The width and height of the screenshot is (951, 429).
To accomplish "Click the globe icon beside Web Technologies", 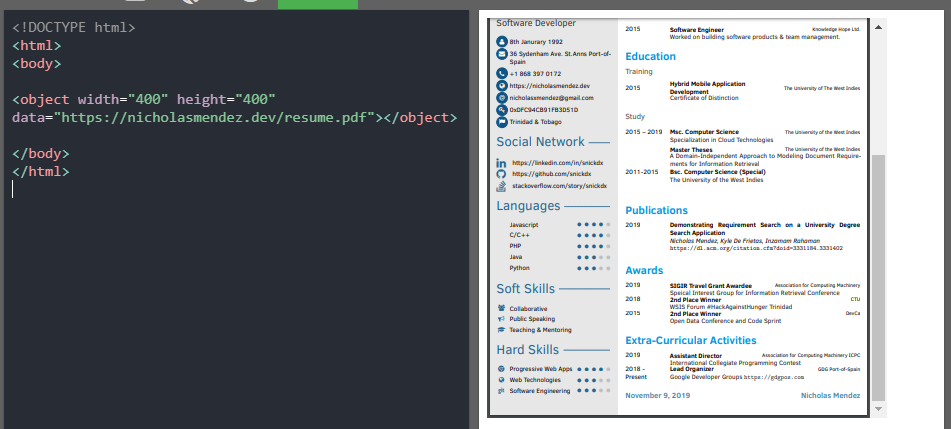I will coord(501,380).
